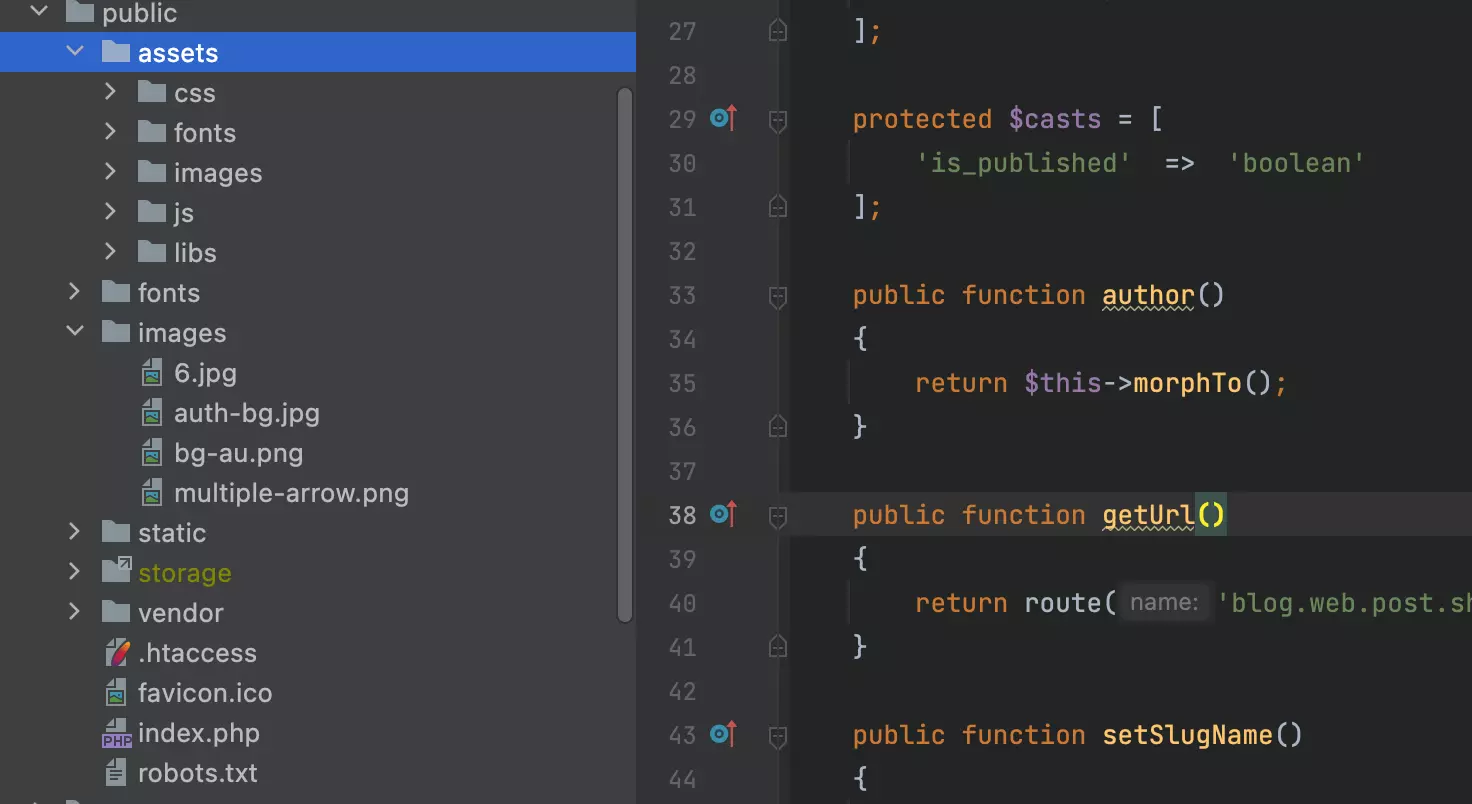The width and height of the screenshot is (1472, 804).
Task: Click the project tree vertical scrollbar
Action: tap(625, 354)
